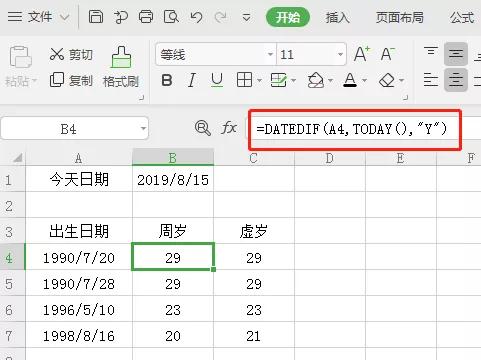Toggle middle vertical align
Screen dimensions: 481x360
pyautogui.click(x=456, y=54)
